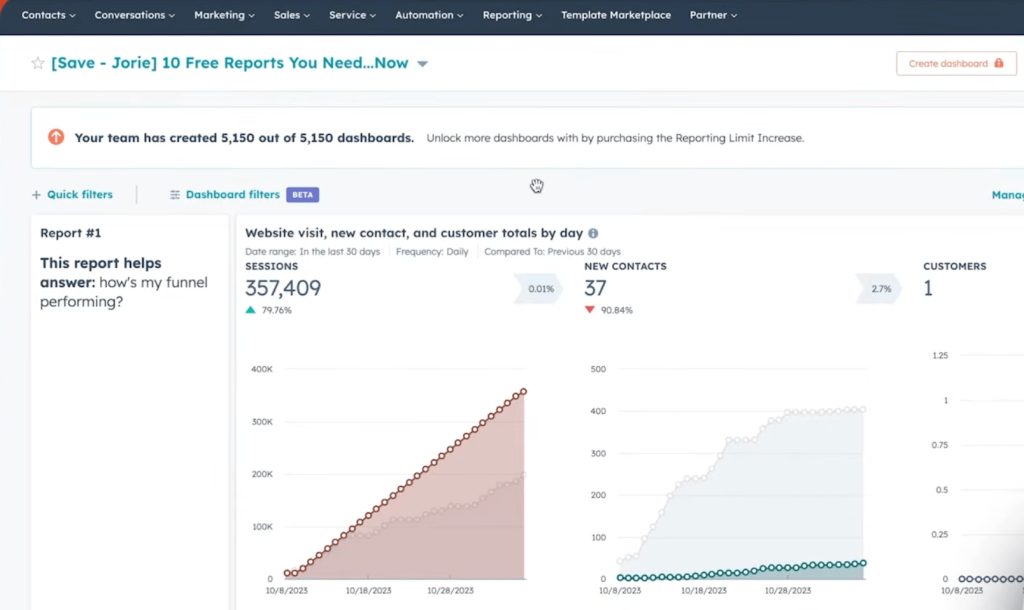Open the Contacts menu
Image resolution: width=1024 pixels, height=610 pixels.
coord(48,15)
